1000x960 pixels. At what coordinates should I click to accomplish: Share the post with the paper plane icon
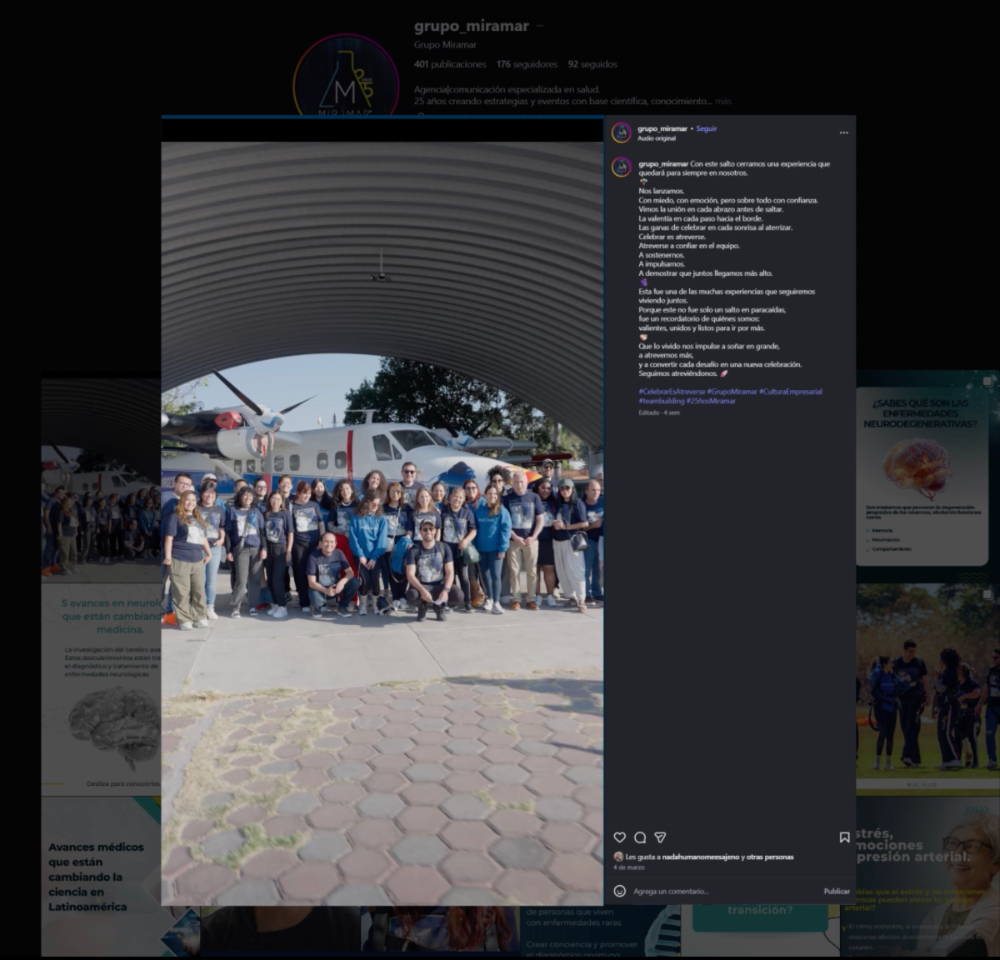pos(661,837)
